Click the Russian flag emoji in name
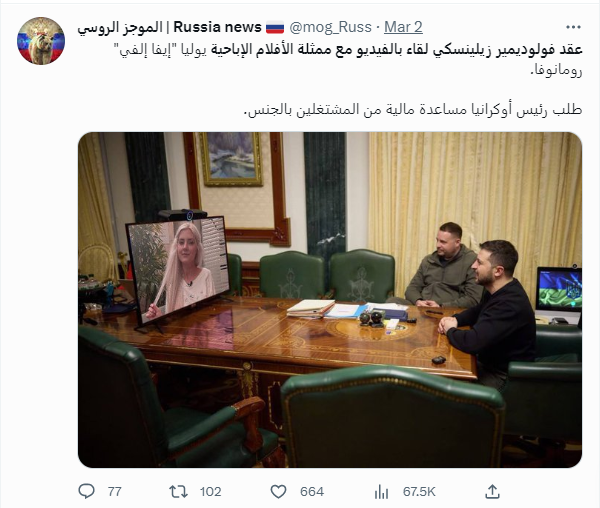The height and width of the screenshot is (508, 600). [275, 28]
